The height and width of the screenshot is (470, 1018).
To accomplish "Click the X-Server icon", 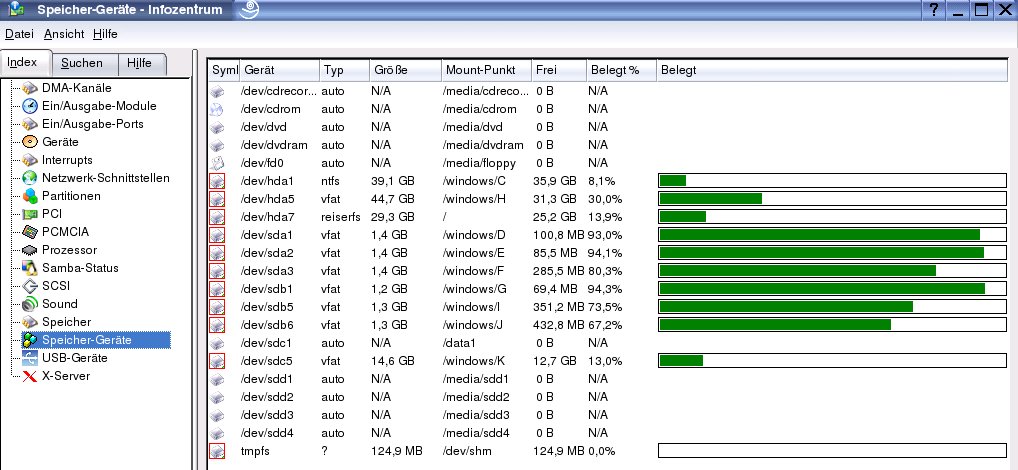I will click(x=30, y=376).
